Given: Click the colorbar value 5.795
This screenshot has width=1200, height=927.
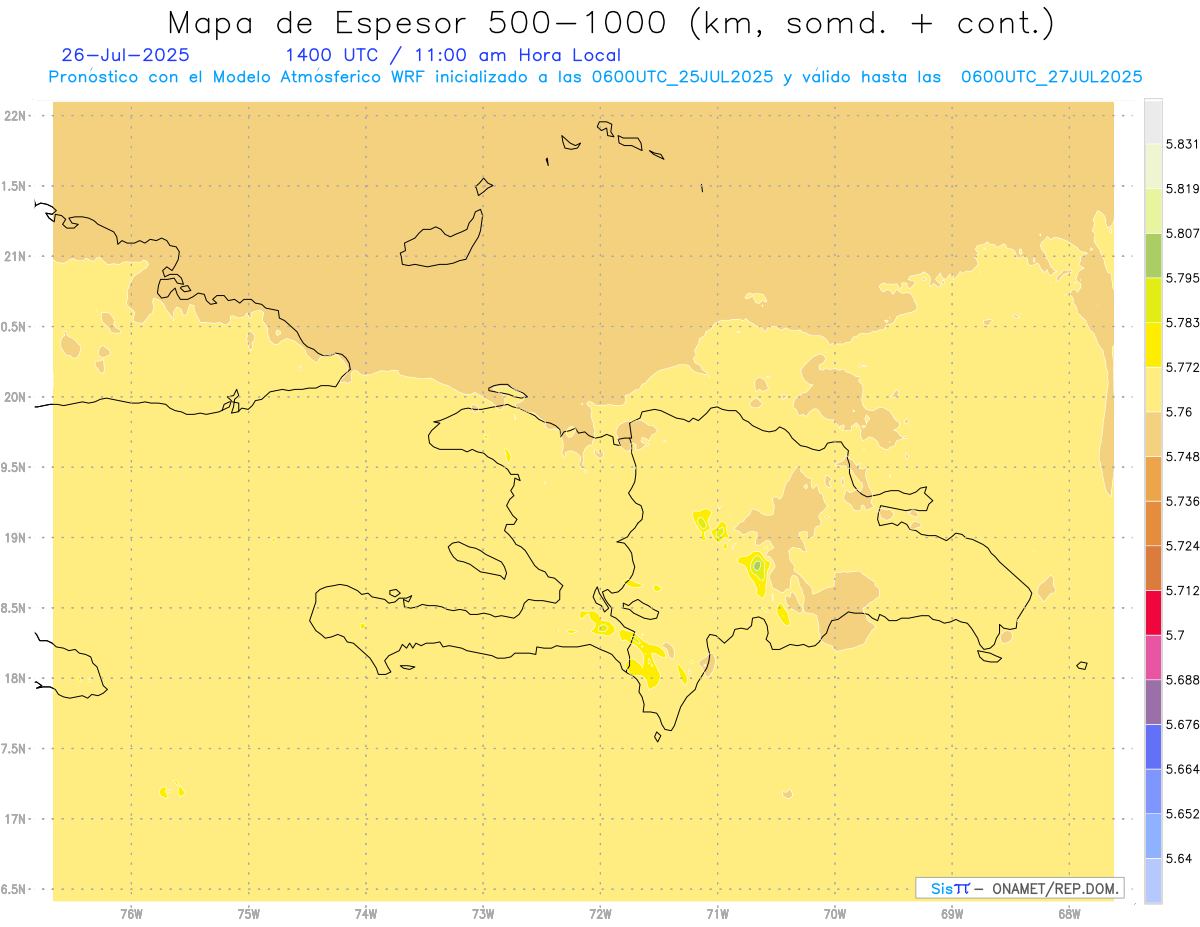Looking at the screenshot, I should coord(1183,278).
